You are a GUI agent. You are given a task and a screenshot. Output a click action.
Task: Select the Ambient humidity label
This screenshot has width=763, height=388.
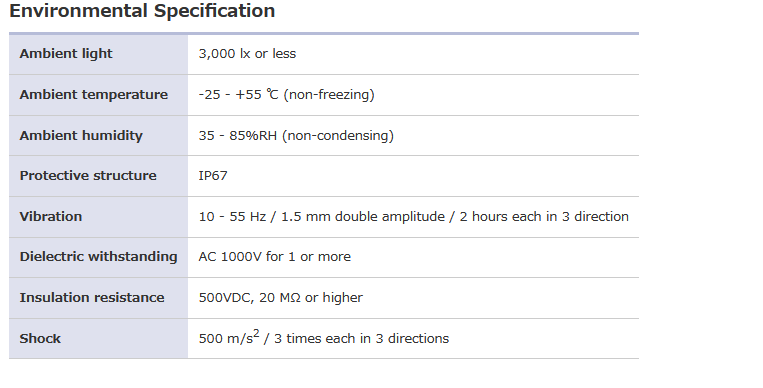pos(81,135)
